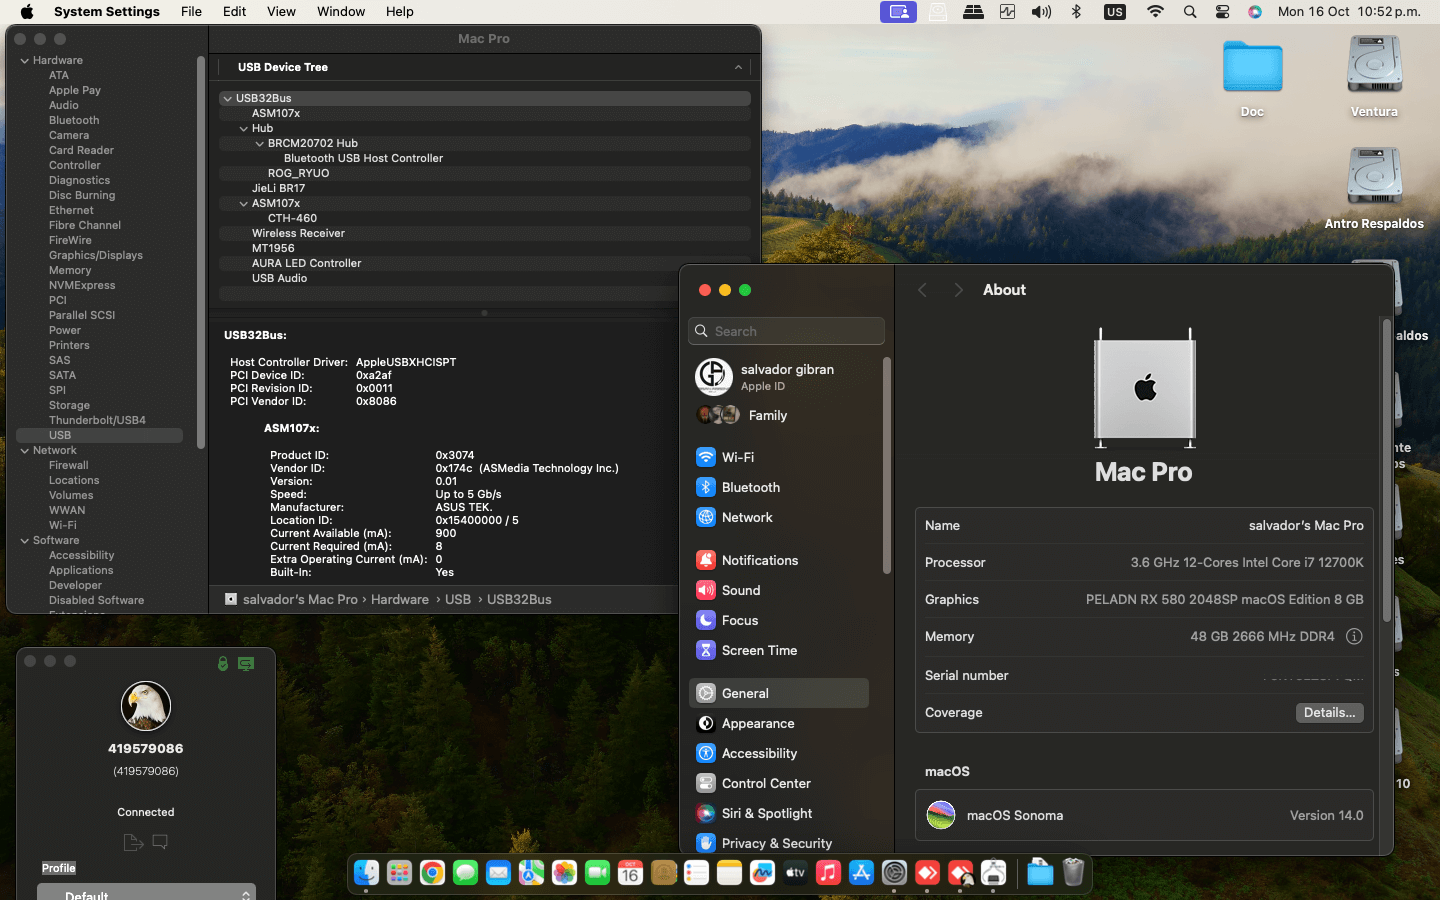Click the green lock security icon
The image size is (1440, 900).
pyautogui.click(x=223, y=663)
